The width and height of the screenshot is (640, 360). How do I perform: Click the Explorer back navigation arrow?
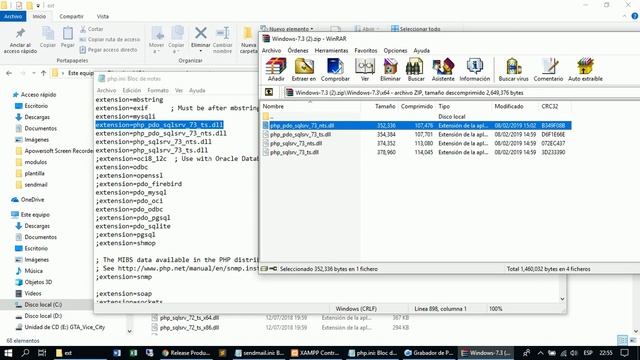(9, 73)
